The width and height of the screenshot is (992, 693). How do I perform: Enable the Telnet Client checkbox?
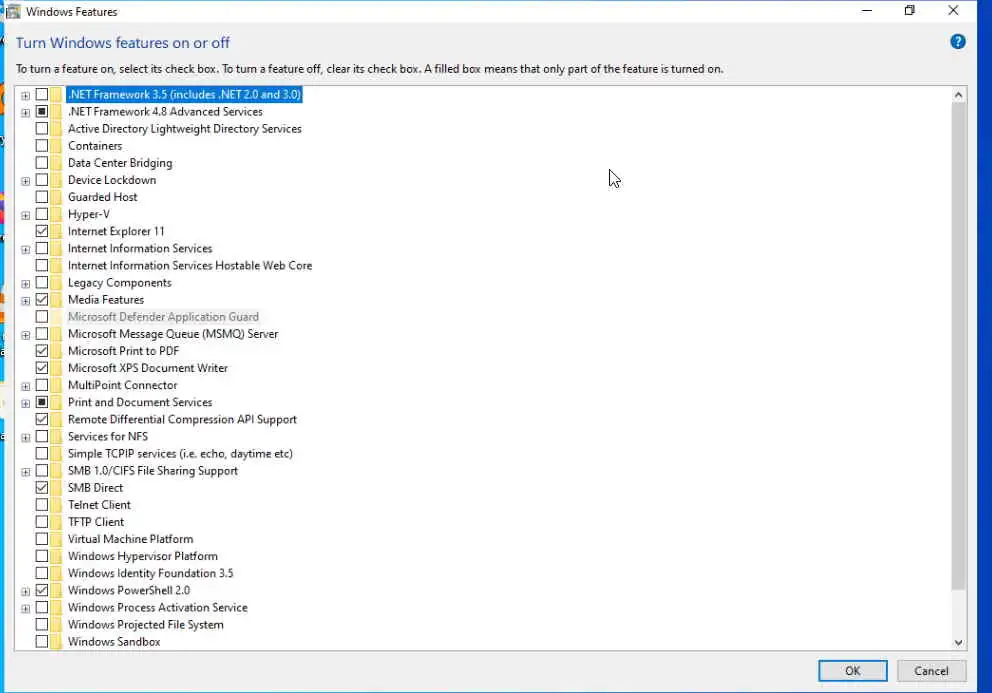pos(42,504)
